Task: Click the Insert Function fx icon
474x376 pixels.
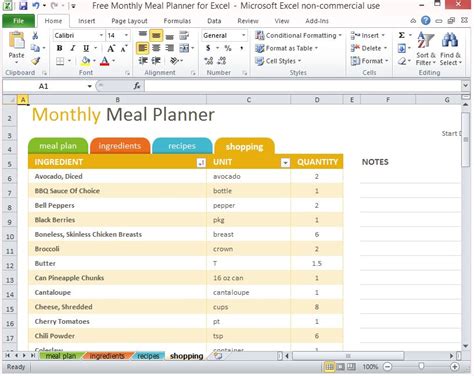Action: pos(137,86)
